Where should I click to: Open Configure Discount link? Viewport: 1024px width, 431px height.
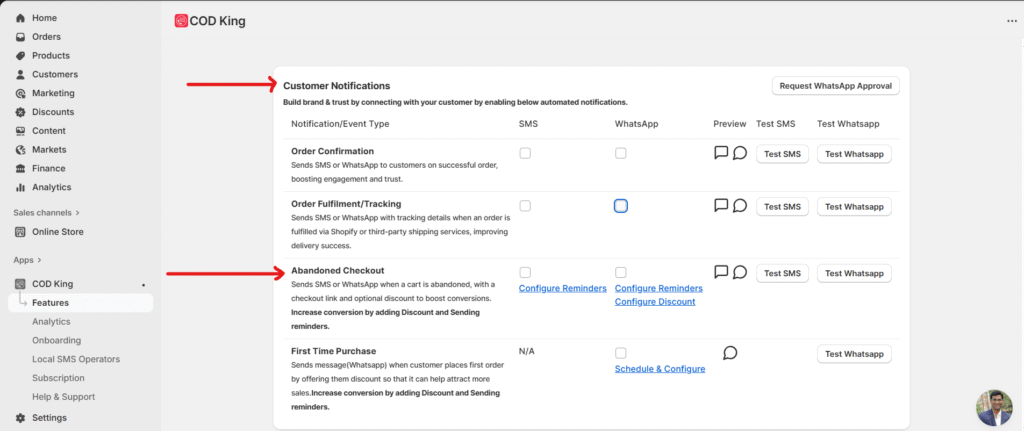(x=655, y=302)
